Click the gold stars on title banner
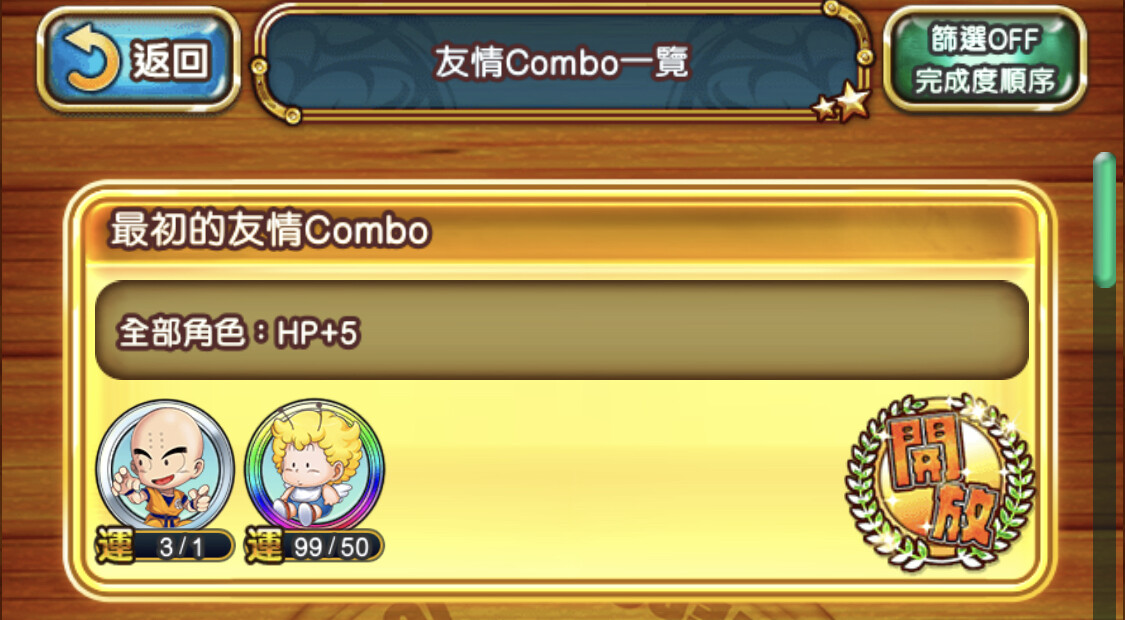 coord(841,101)
